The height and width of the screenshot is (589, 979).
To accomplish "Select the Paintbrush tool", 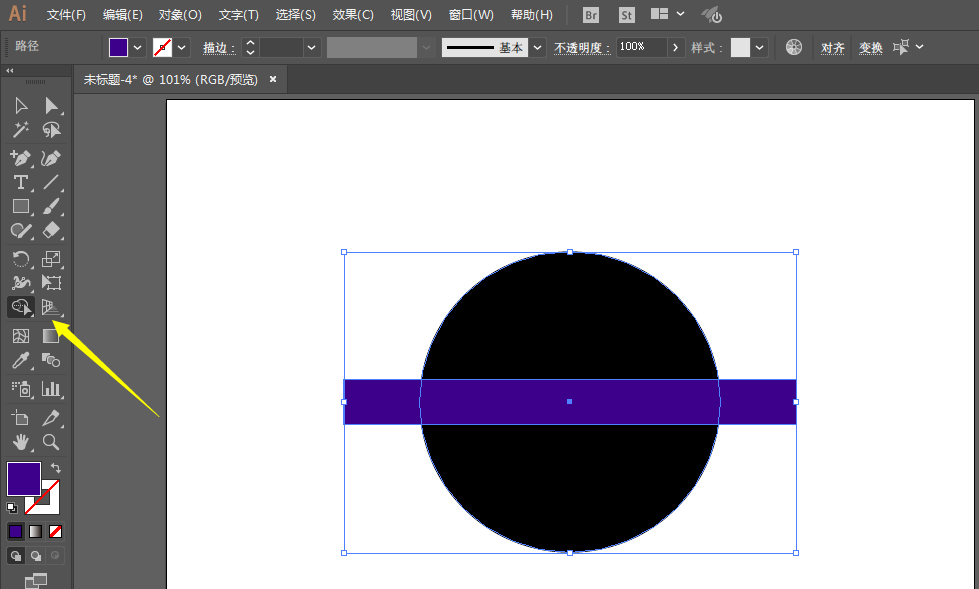I will (51, 206).
